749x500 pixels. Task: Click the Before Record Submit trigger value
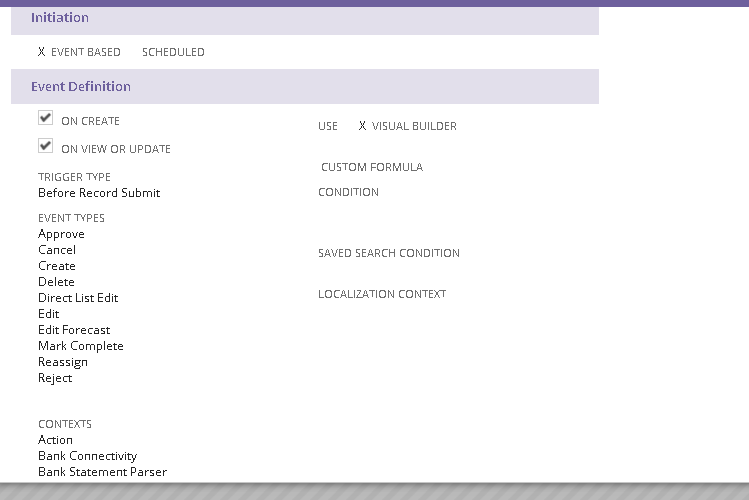[99, 192]
